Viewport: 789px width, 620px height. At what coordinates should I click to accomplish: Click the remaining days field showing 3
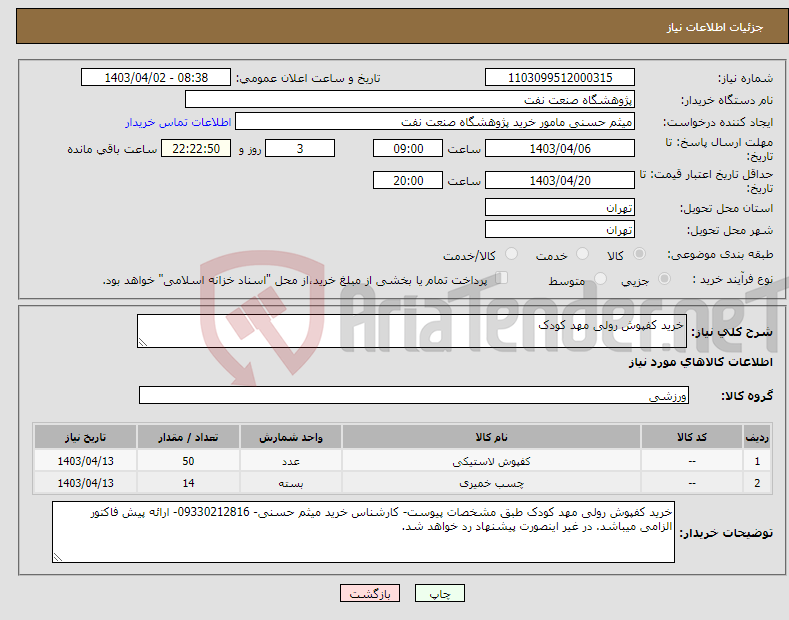coord(300,148)
